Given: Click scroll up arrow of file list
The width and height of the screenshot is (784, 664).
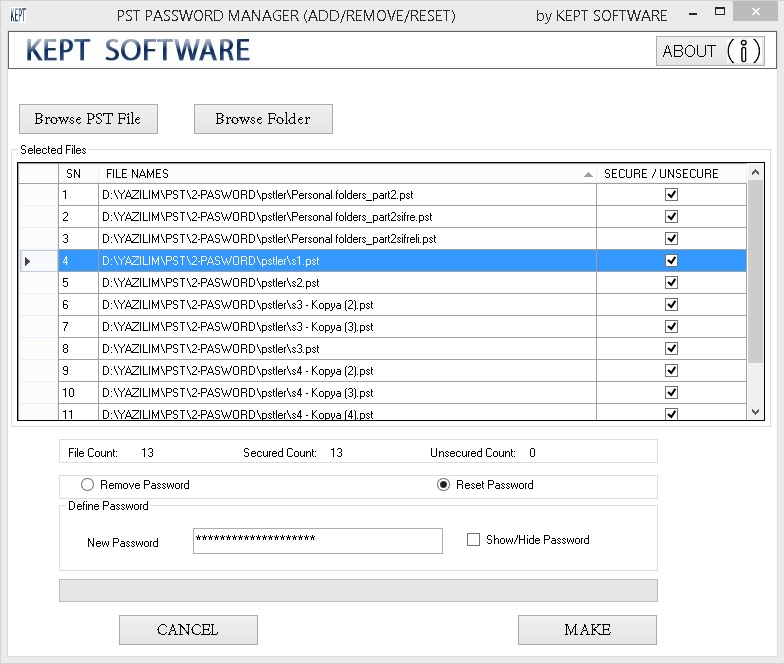Looking at the screenshot, I should (755, 172).
